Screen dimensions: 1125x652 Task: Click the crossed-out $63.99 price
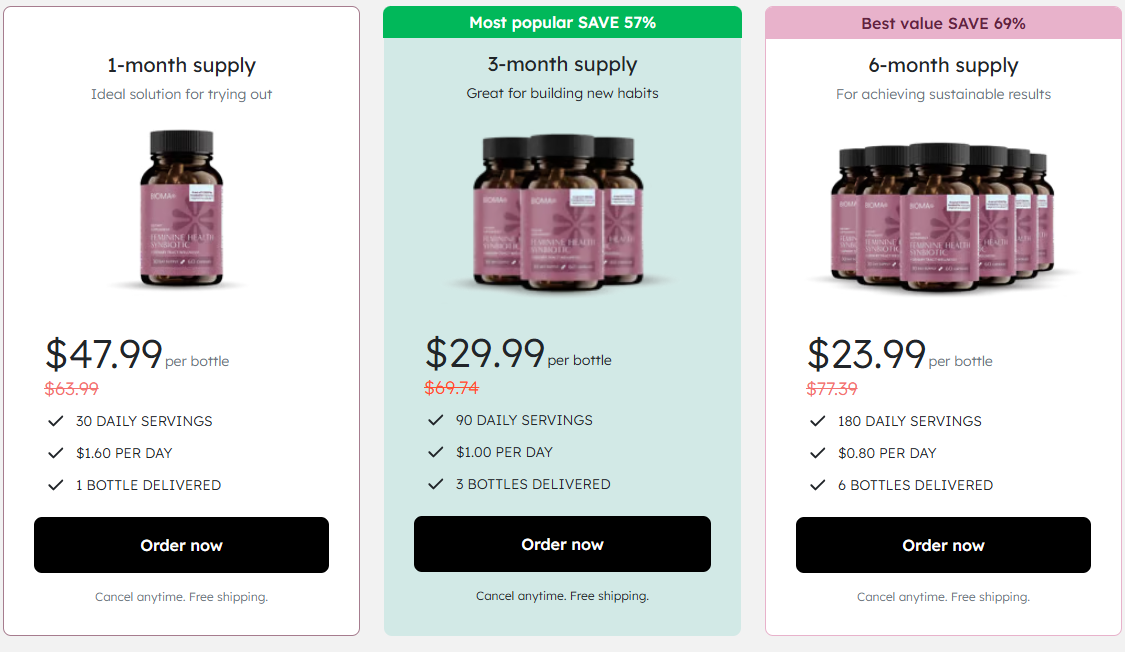pos(72,388)
